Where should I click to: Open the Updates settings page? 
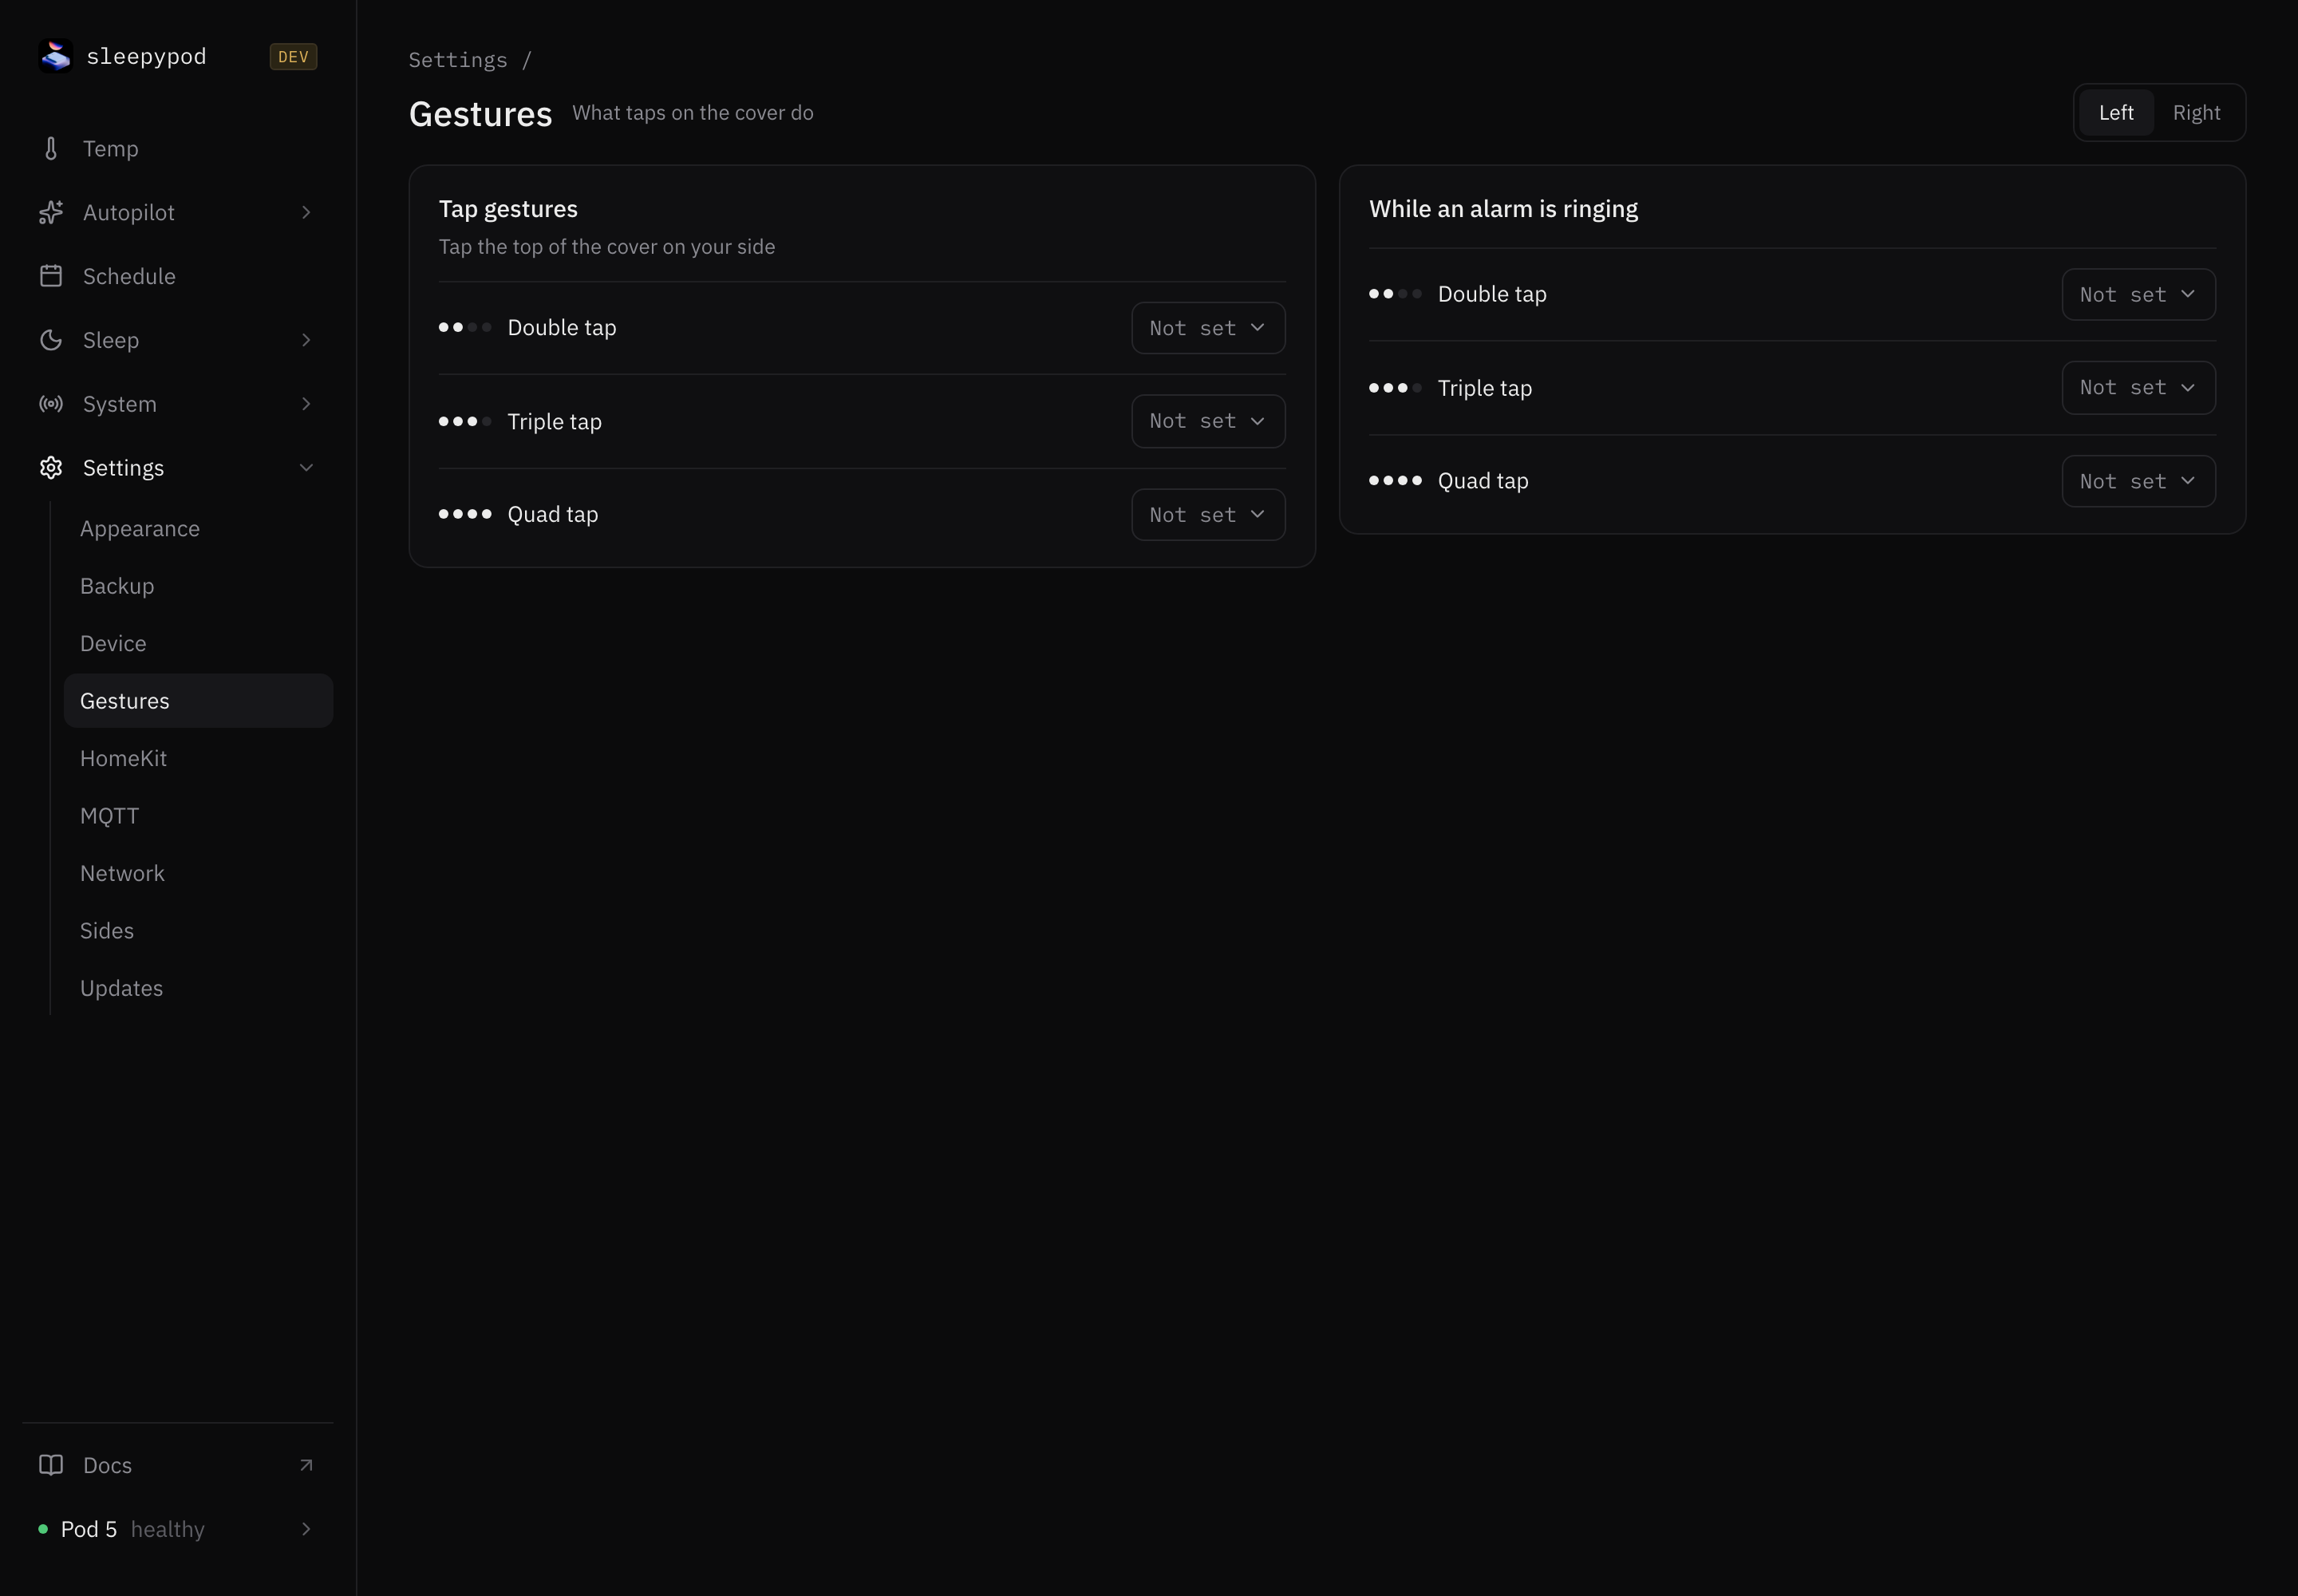[x=198, y=989]
